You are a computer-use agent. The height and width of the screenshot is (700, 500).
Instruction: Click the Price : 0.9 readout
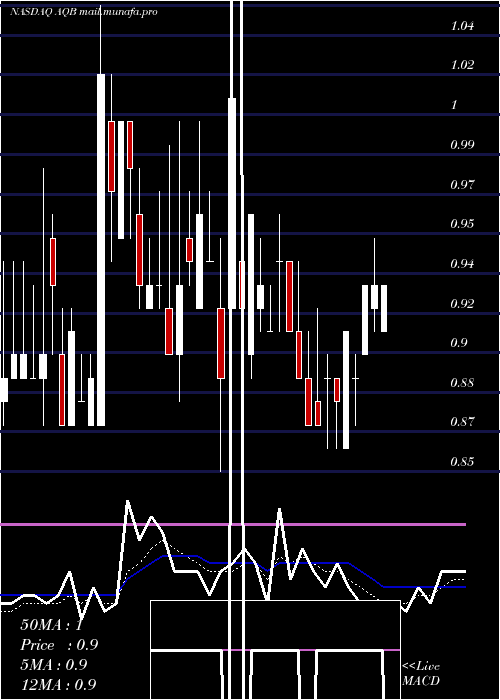(x=59, y=645)
